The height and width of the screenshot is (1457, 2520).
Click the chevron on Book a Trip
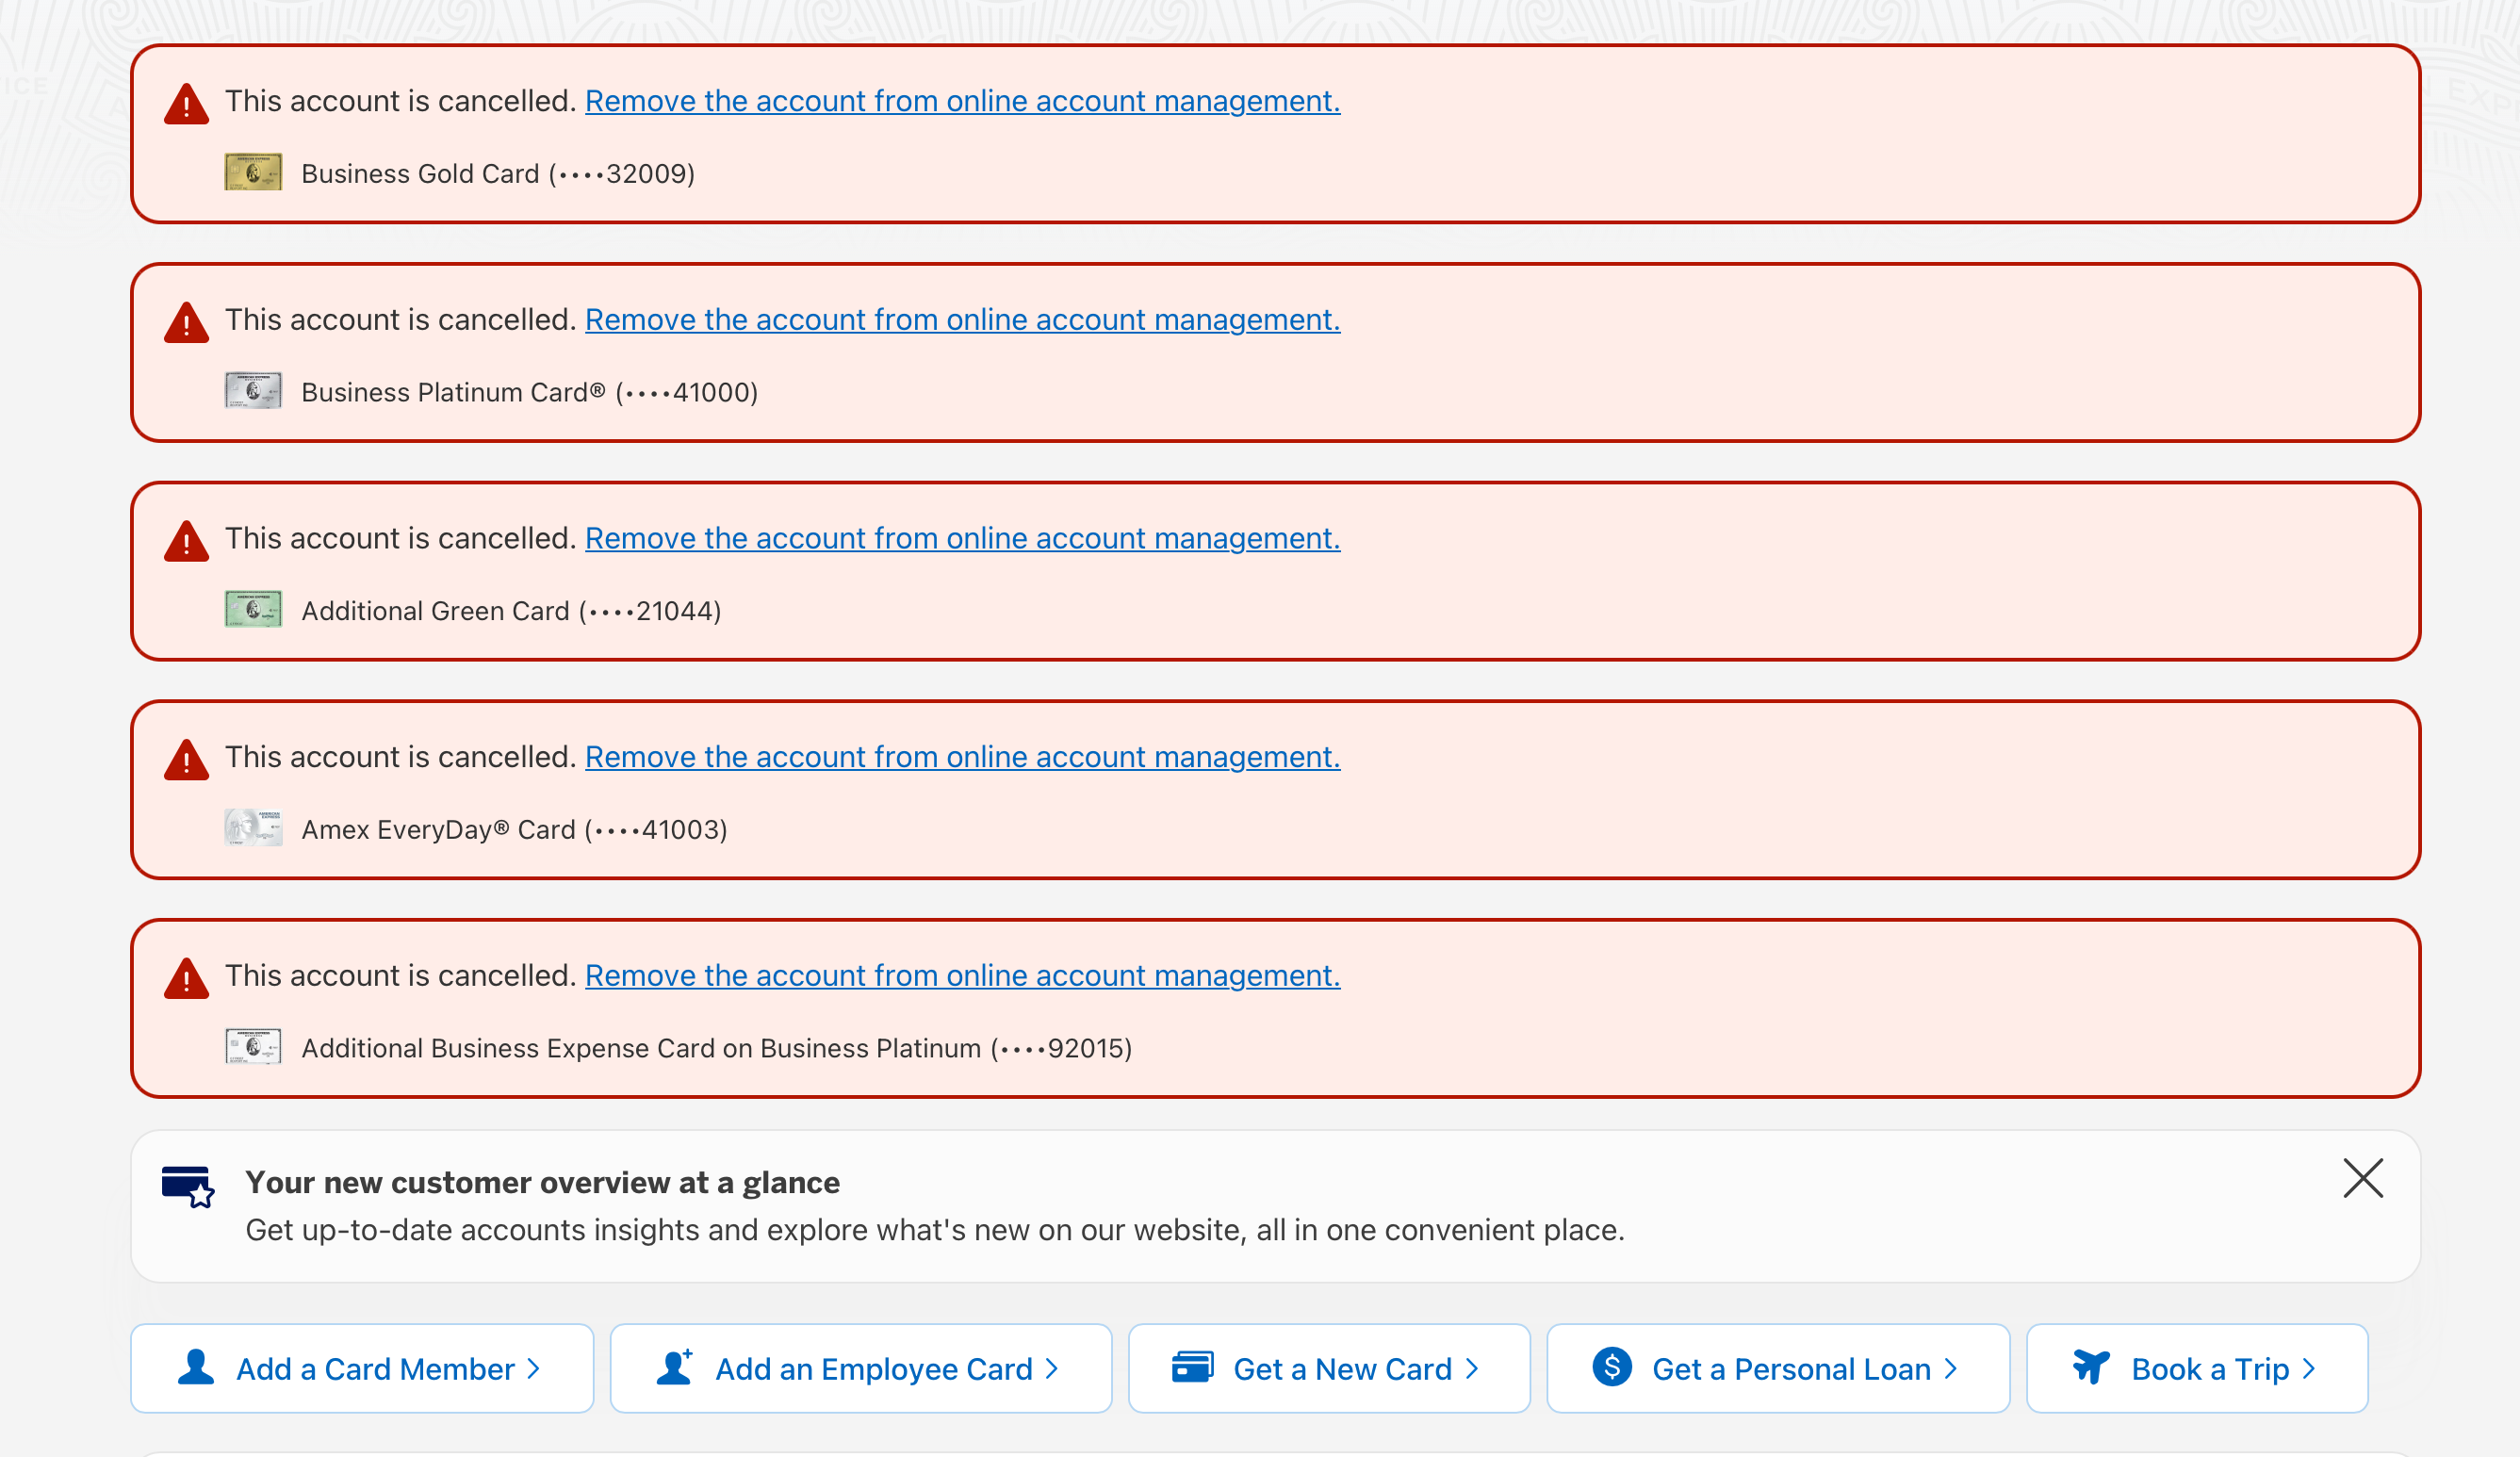(2309, 1369)
